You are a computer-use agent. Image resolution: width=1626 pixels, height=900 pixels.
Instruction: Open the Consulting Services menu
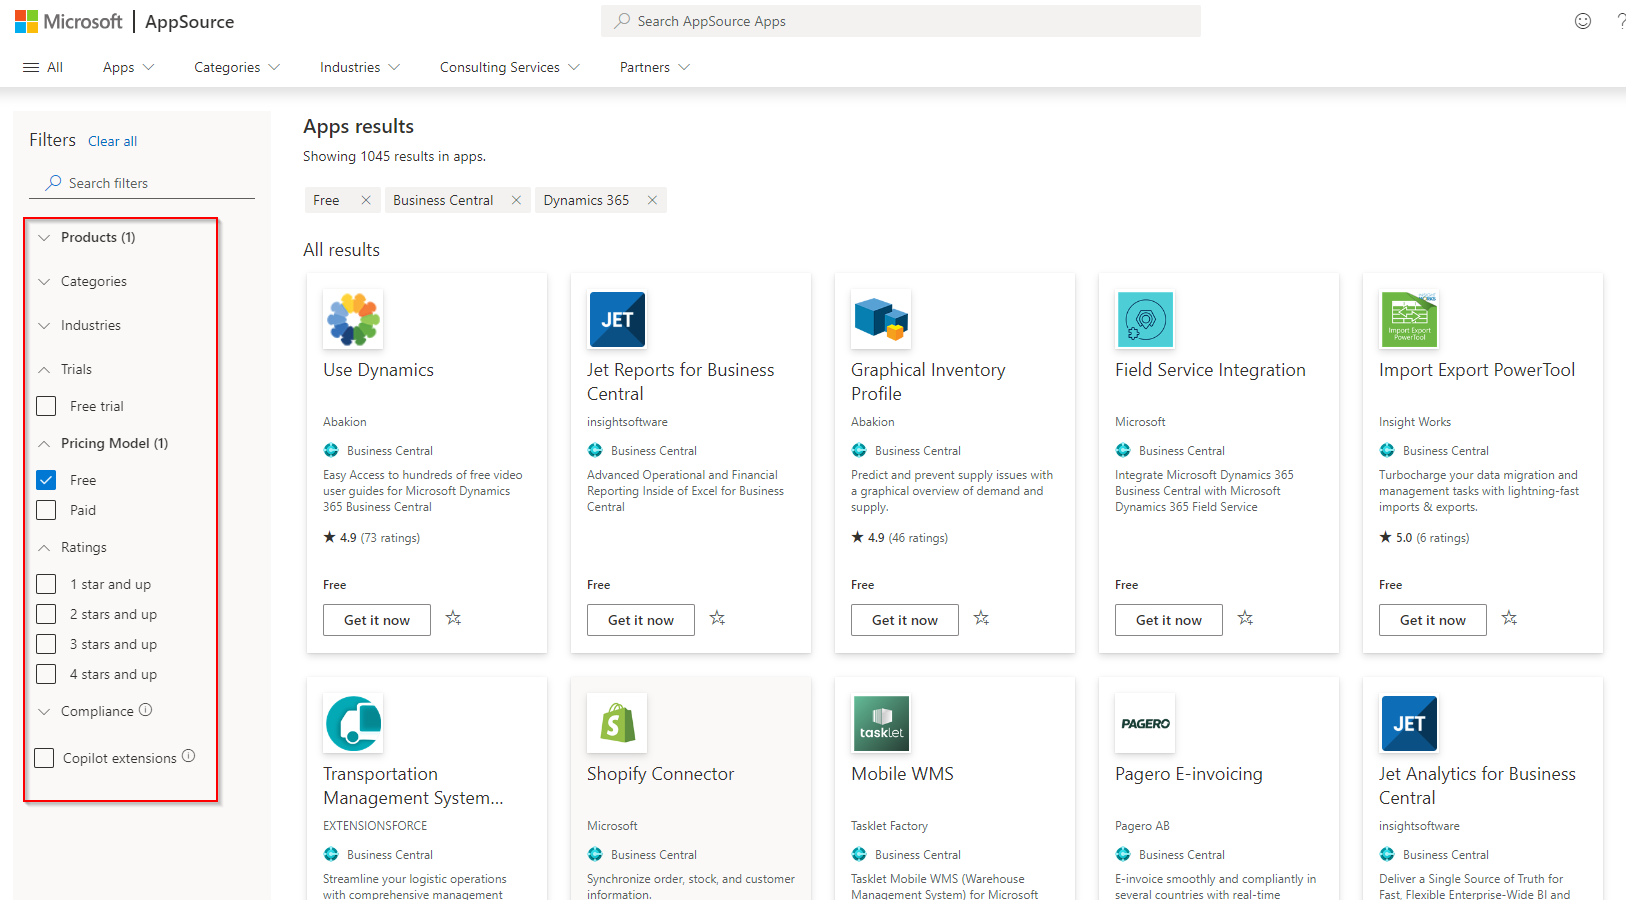(x=510, y=67)
